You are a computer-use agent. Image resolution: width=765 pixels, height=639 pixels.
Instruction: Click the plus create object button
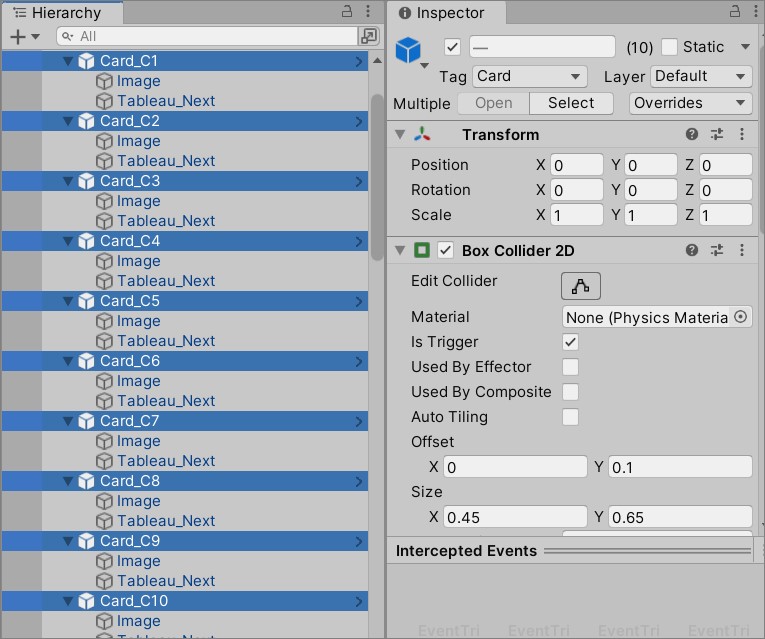coord(18,37)
